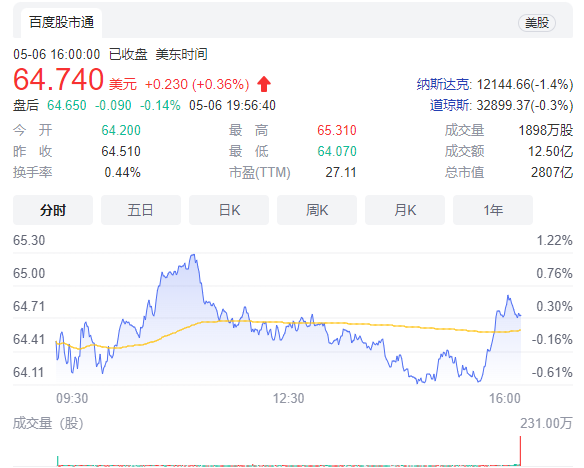The width and height of the screenshot is (584, 468).
Task: Switch to the 月K chart tab
Action: point(405,210)
